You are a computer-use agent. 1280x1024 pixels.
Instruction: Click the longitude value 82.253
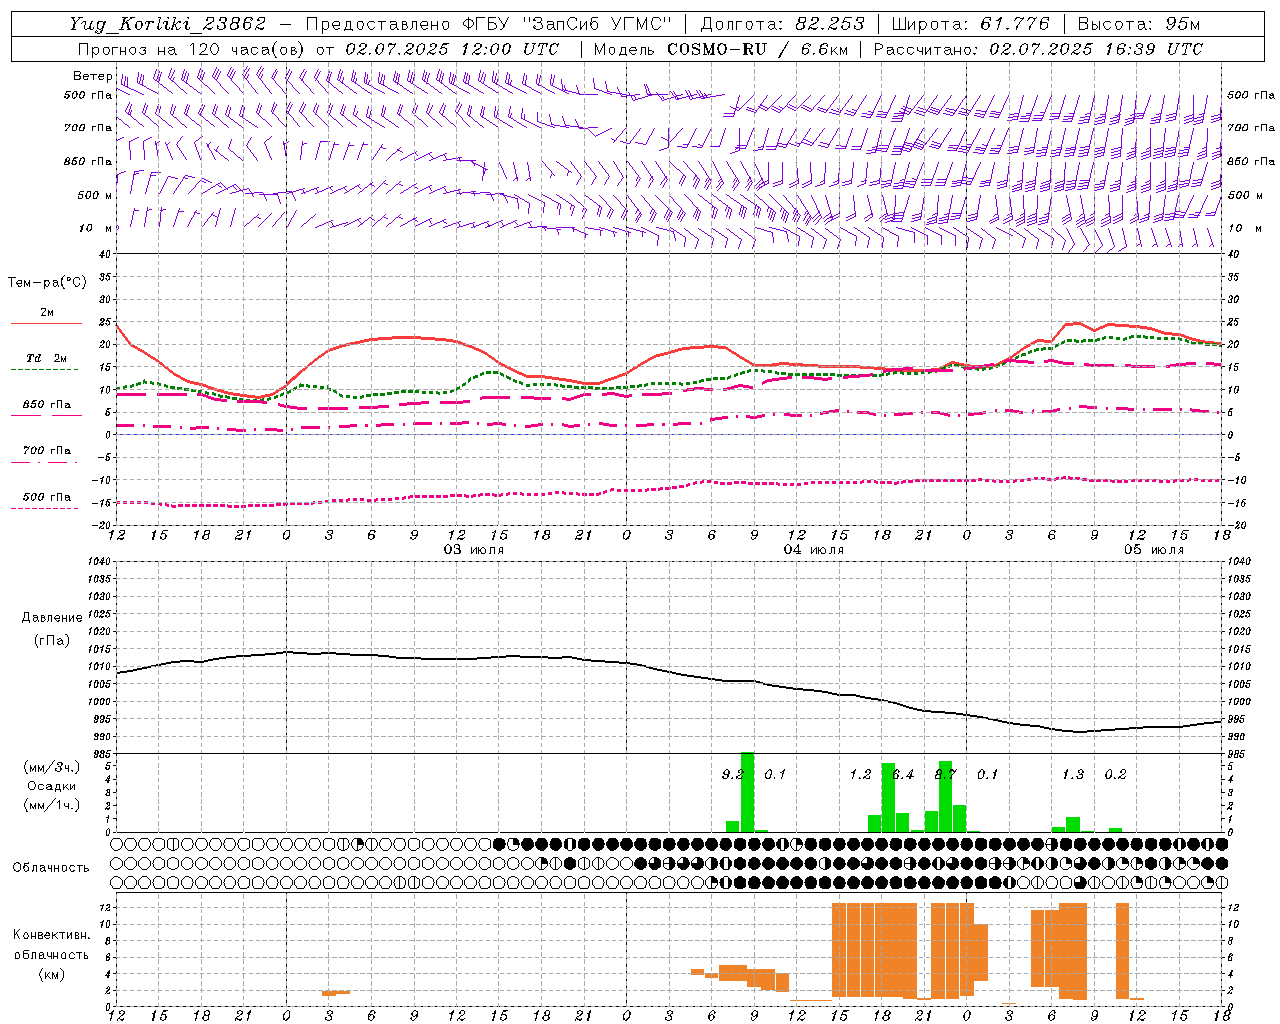click(x=830, y=24)
